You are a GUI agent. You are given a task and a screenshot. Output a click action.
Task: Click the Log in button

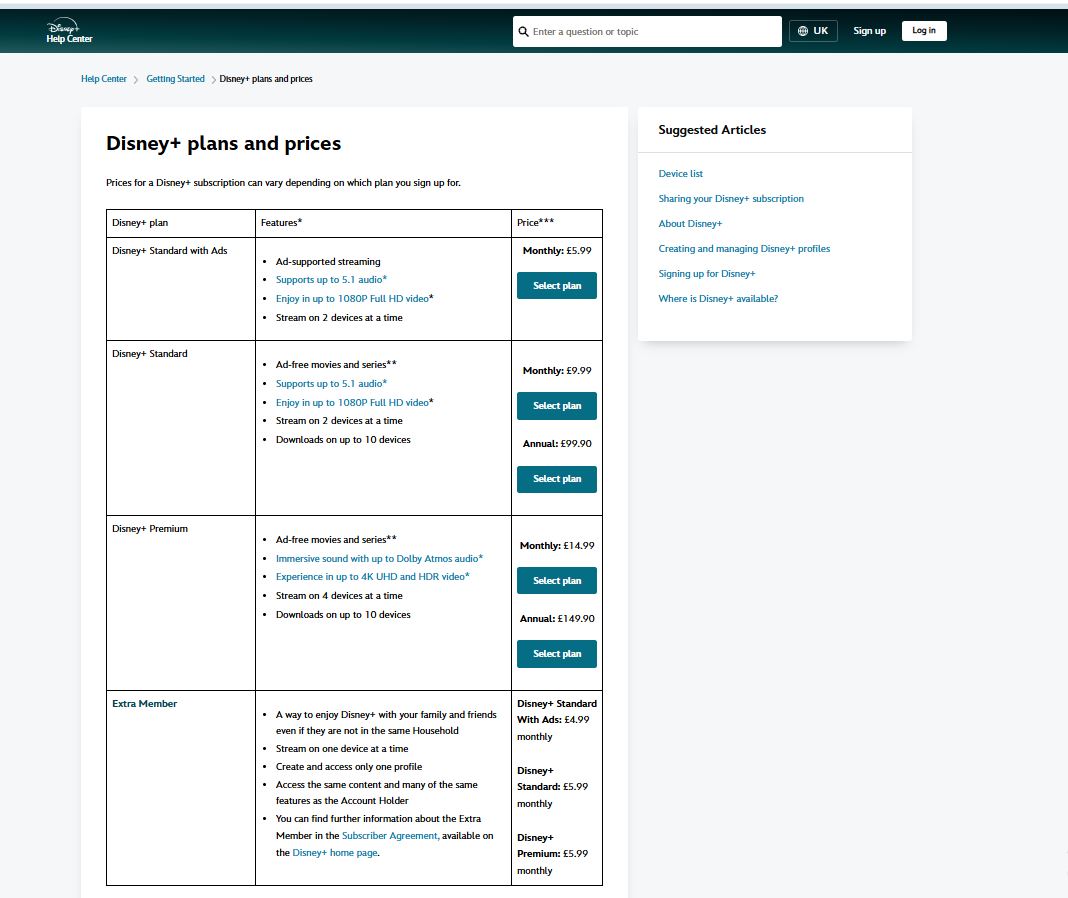924,31
